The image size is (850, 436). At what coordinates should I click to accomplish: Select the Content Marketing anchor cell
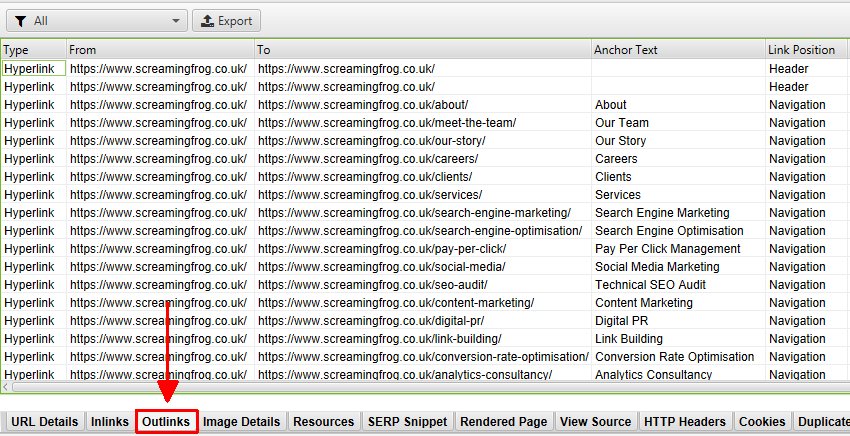(678, 303)
